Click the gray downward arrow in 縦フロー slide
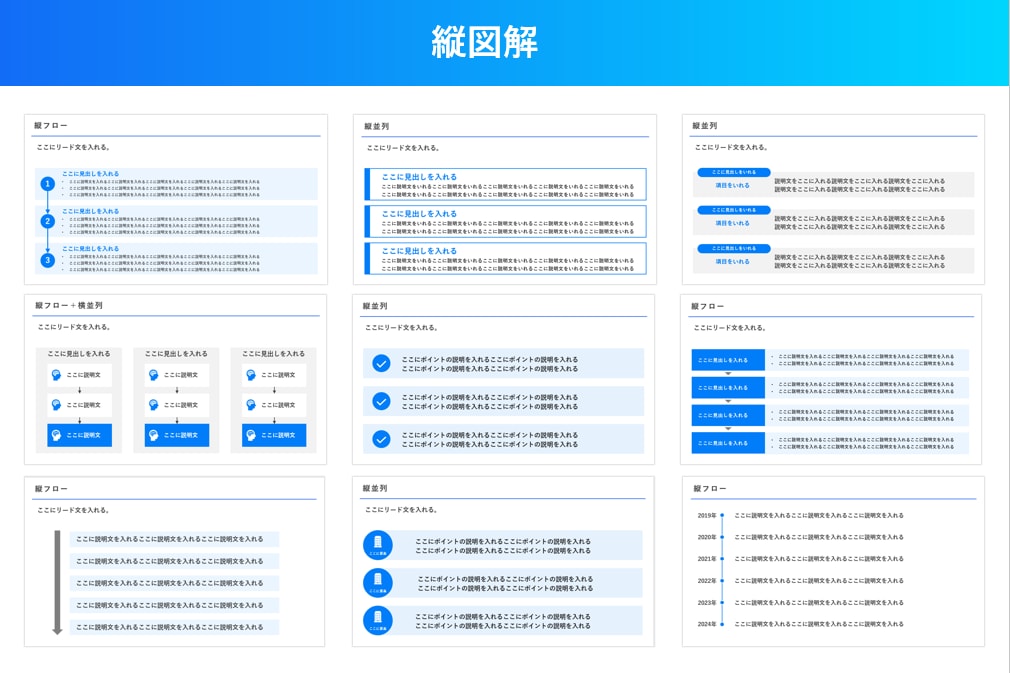1010x673 pixels. tap(57, 582)
